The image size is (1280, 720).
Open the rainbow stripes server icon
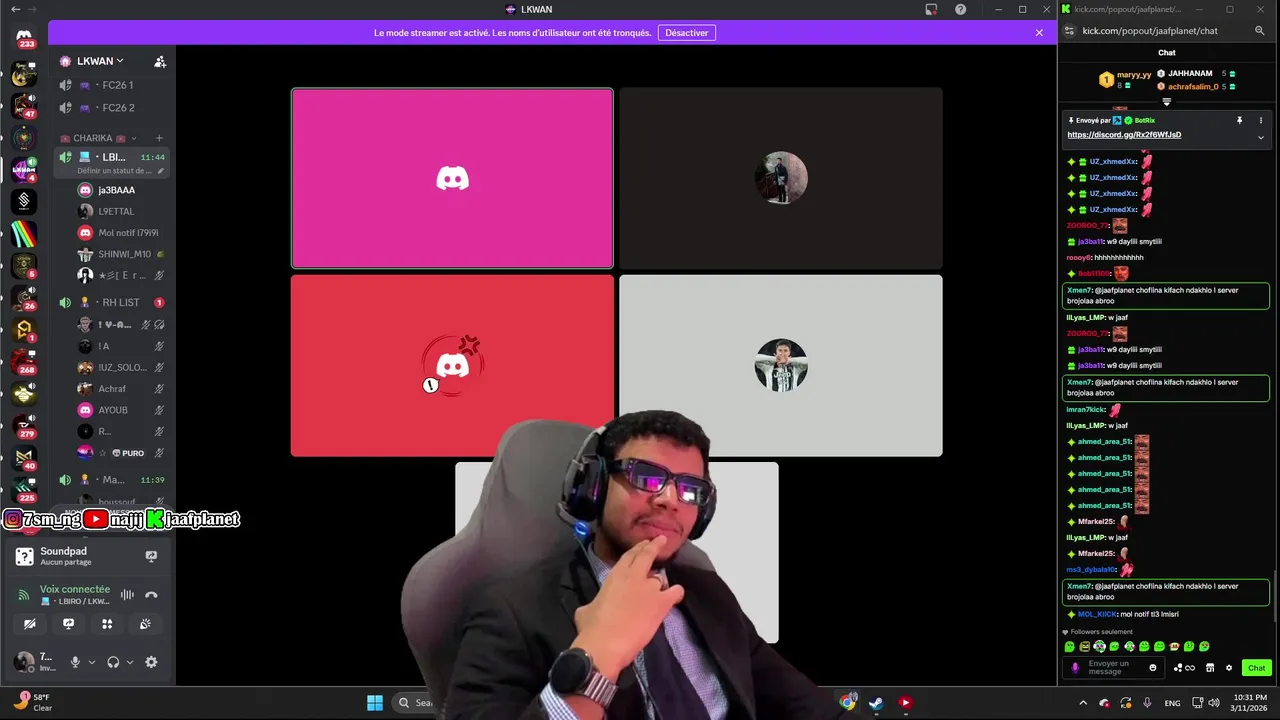tap(24, 234)
